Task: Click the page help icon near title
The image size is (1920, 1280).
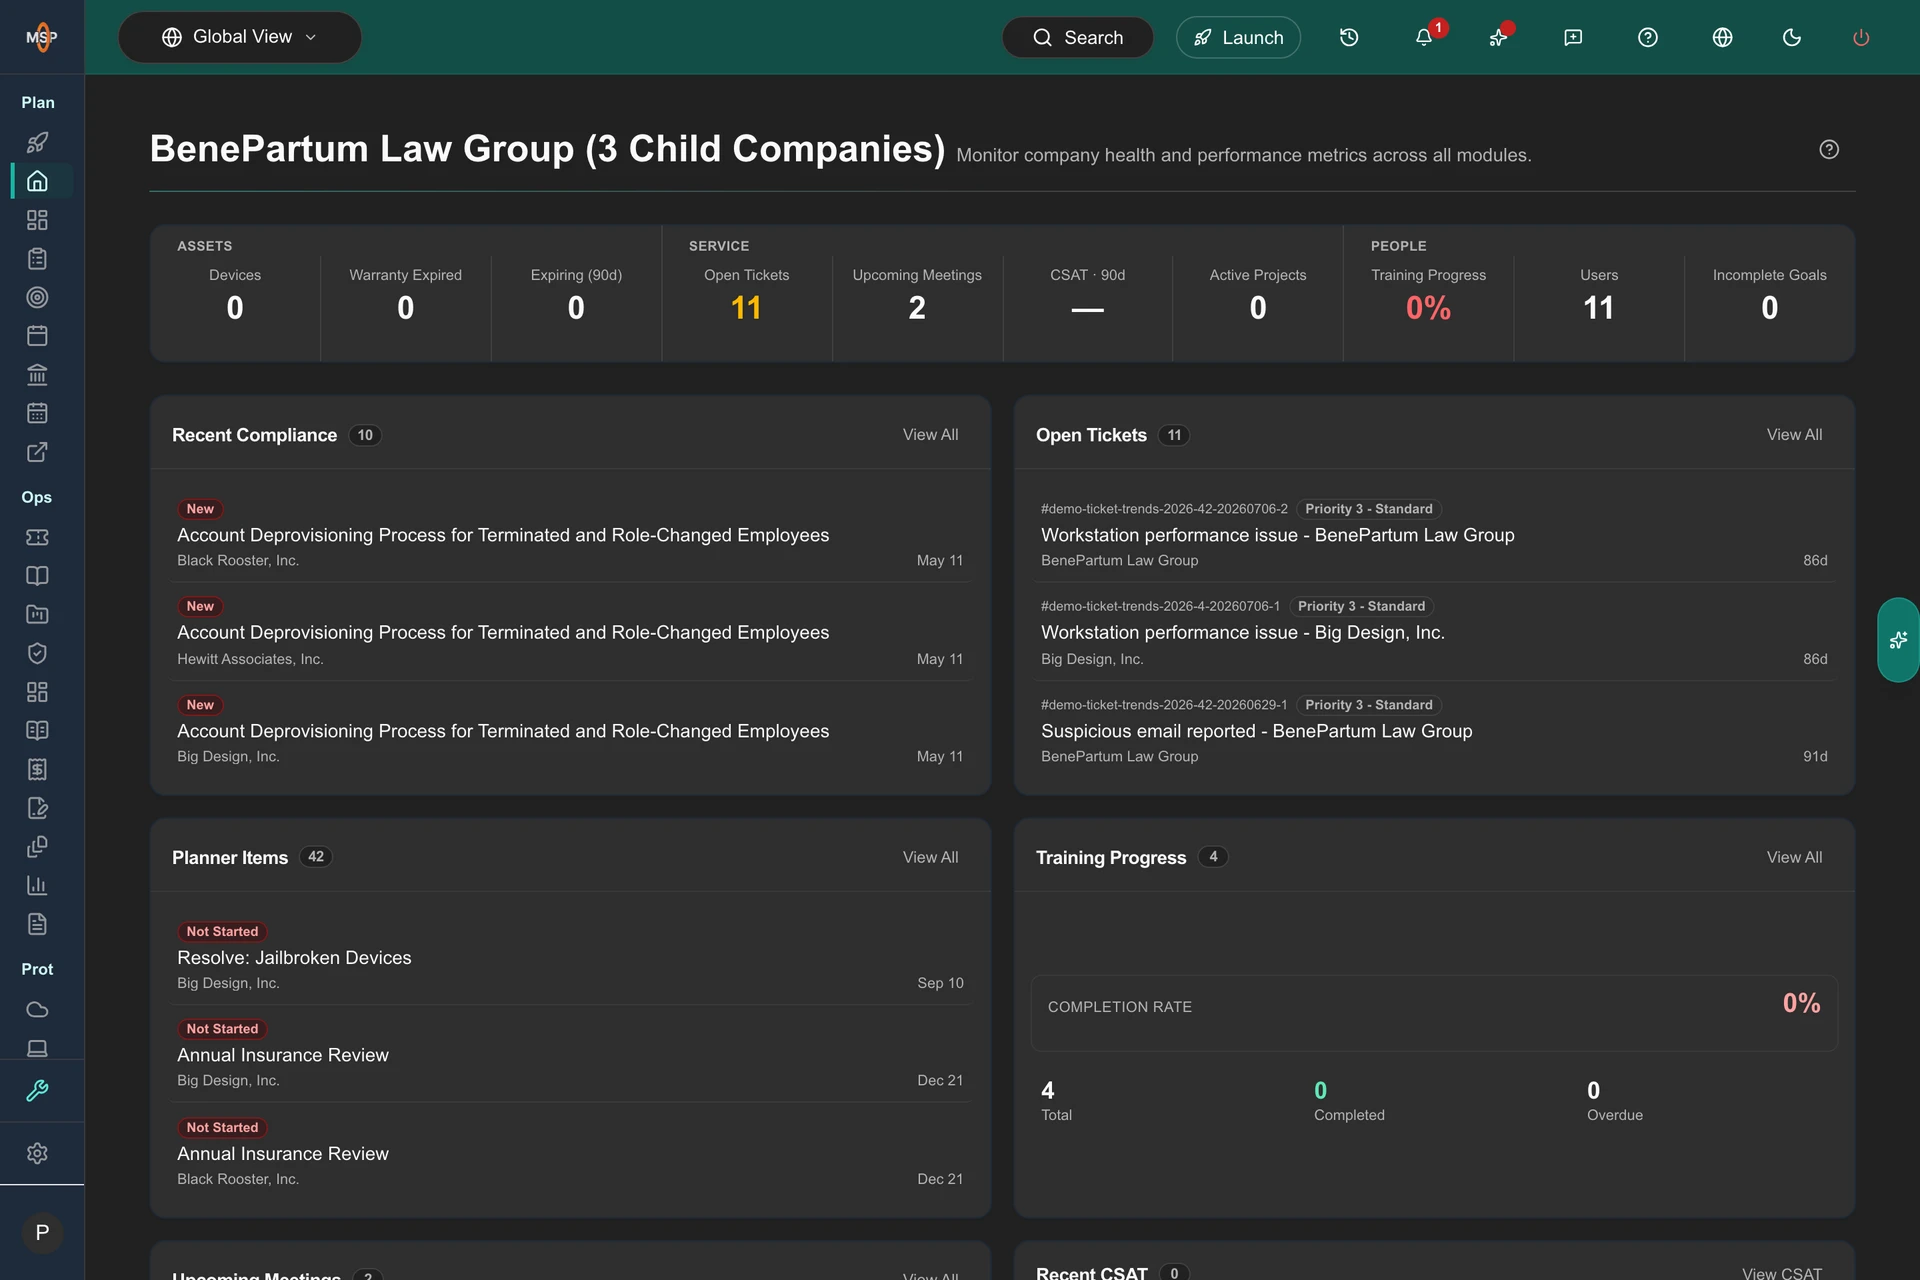Action: tap(1829, 149)
